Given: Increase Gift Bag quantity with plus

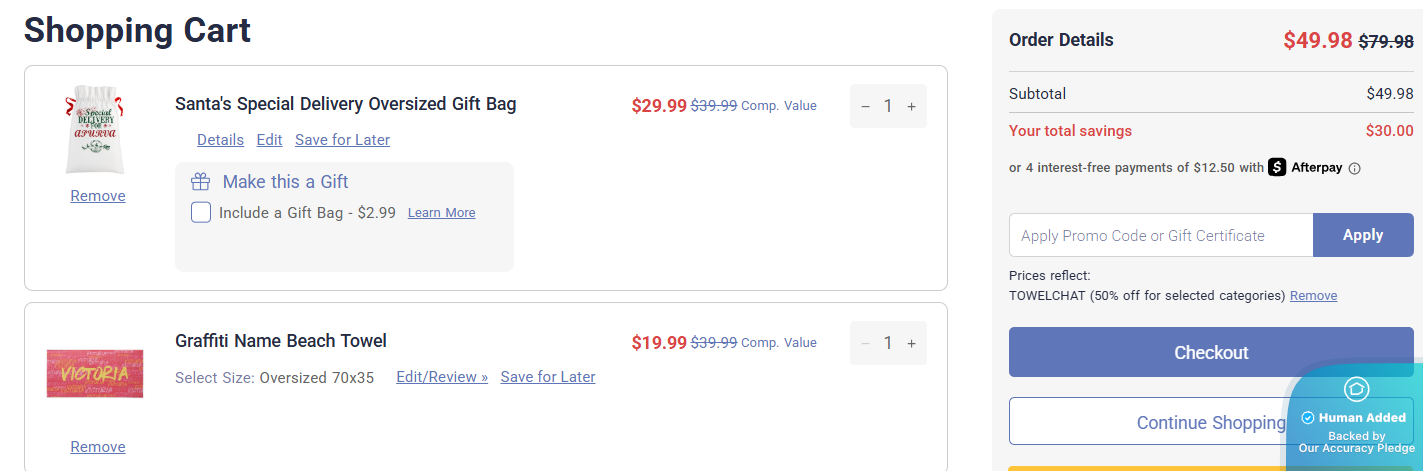Looking at the screenshot, I should pyautogui.click(x=911, y=106).
